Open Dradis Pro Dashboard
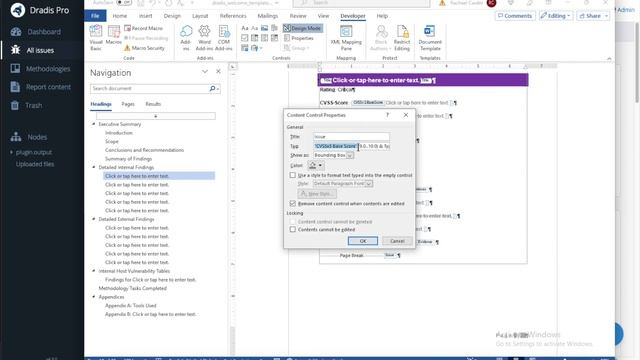Screen dimensions: 640x360 click(36, 32)
